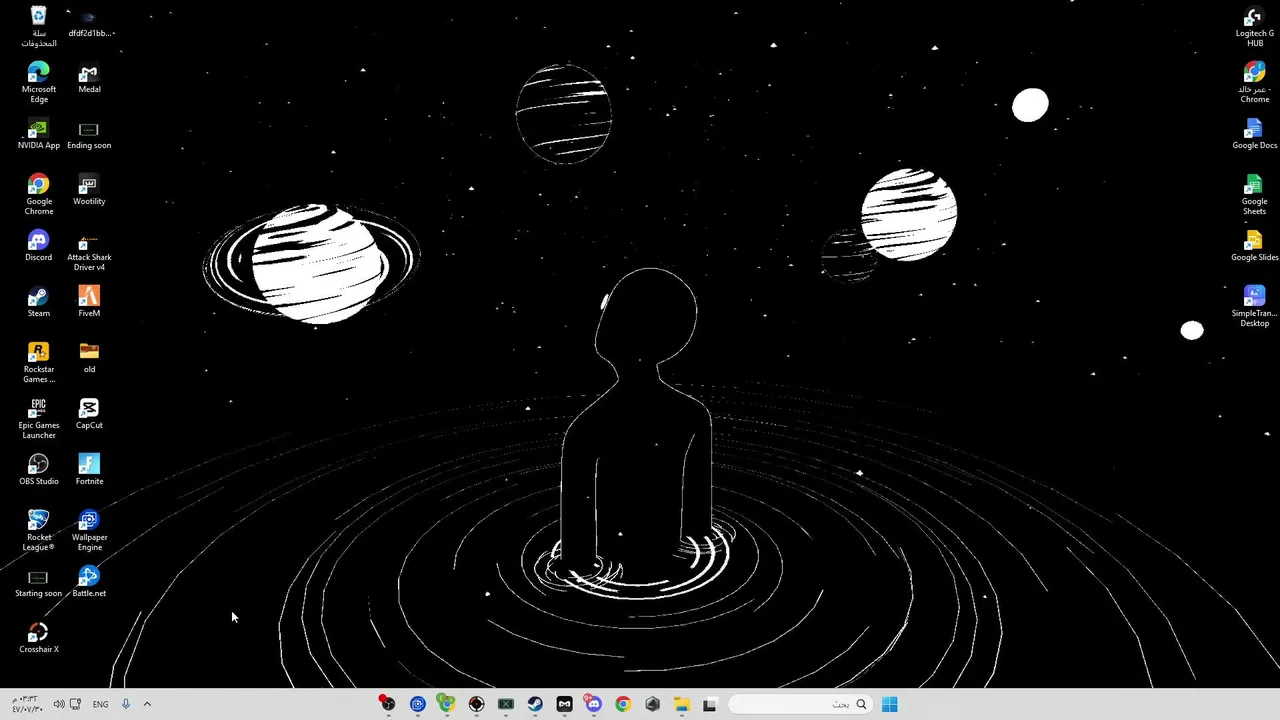Open plain Google Chrome taskbar icon

(623, 704)
